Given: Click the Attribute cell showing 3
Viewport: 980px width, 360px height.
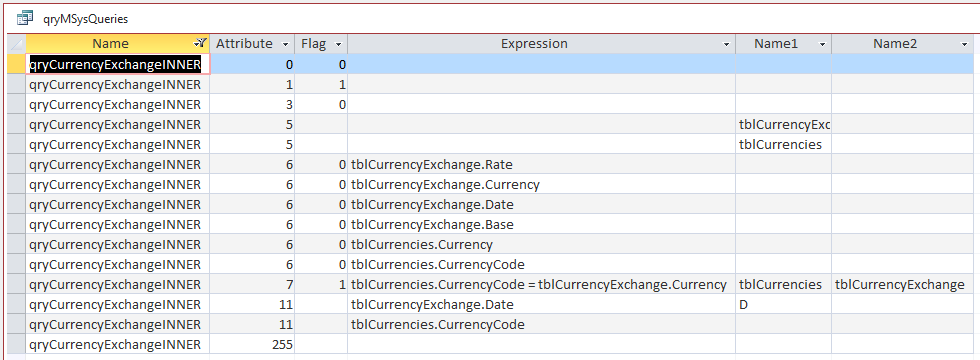Looking at the screenshot, I should click(x=252, y=104).
